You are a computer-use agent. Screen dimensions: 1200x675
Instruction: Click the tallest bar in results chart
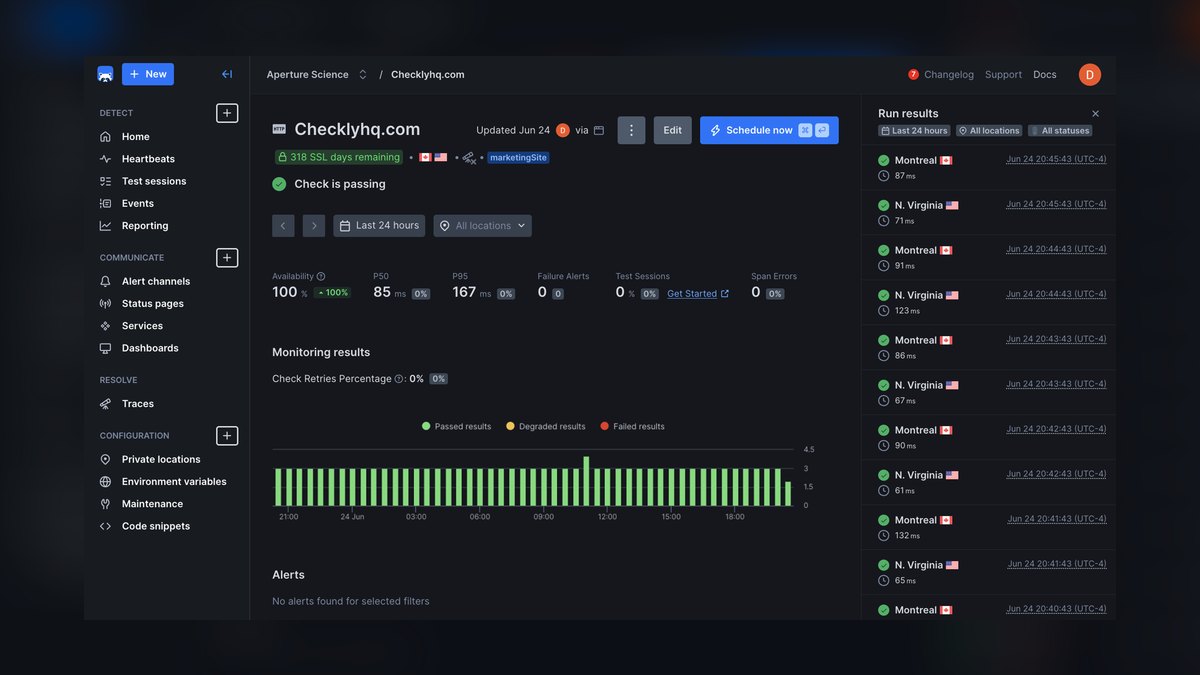click(x=586, y=481)
